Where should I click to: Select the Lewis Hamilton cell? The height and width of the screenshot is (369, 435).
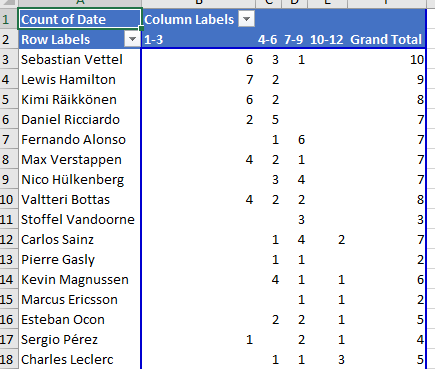pyautogui.click(x=80, y=79)
